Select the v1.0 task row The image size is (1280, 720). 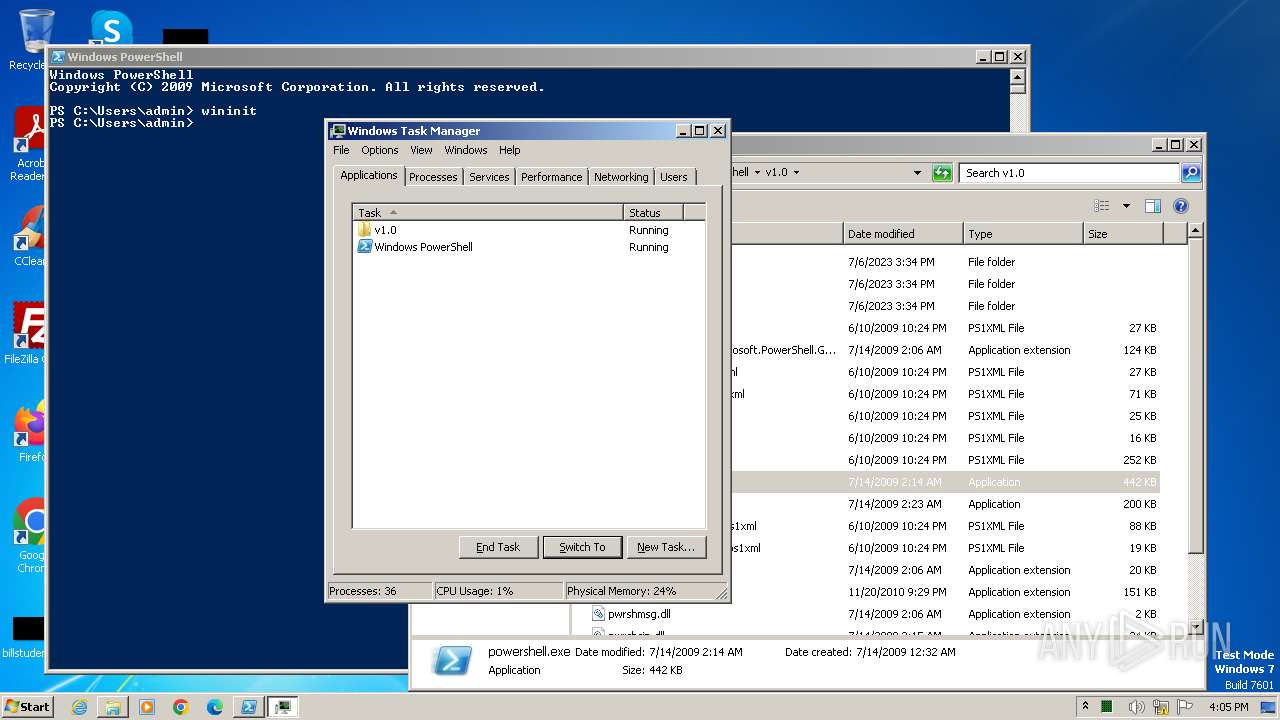pos(529,230)
